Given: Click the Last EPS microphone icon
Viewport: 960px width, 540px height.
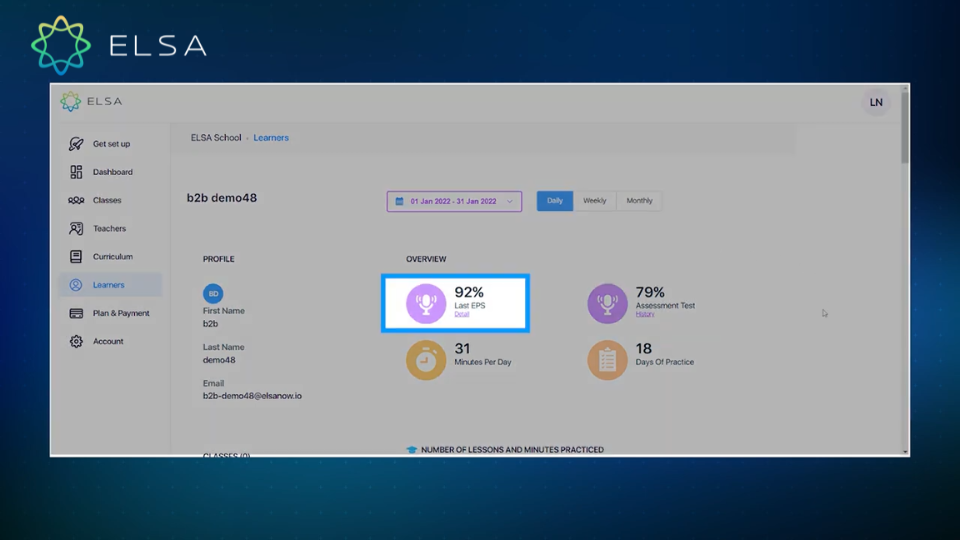Looking at the screenshot, I should [x=426, y=303].
